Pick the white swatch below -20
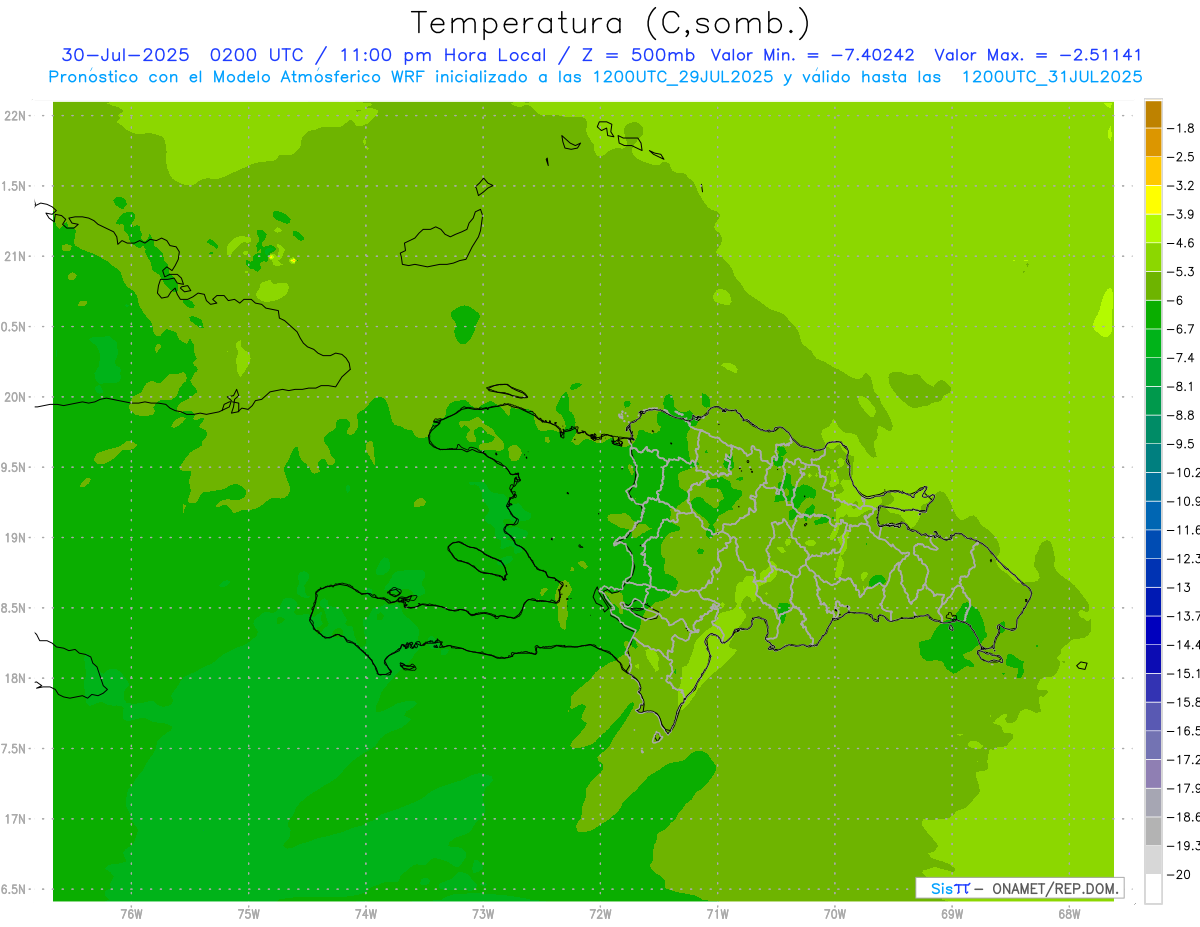 click(x=1153, y=889)
